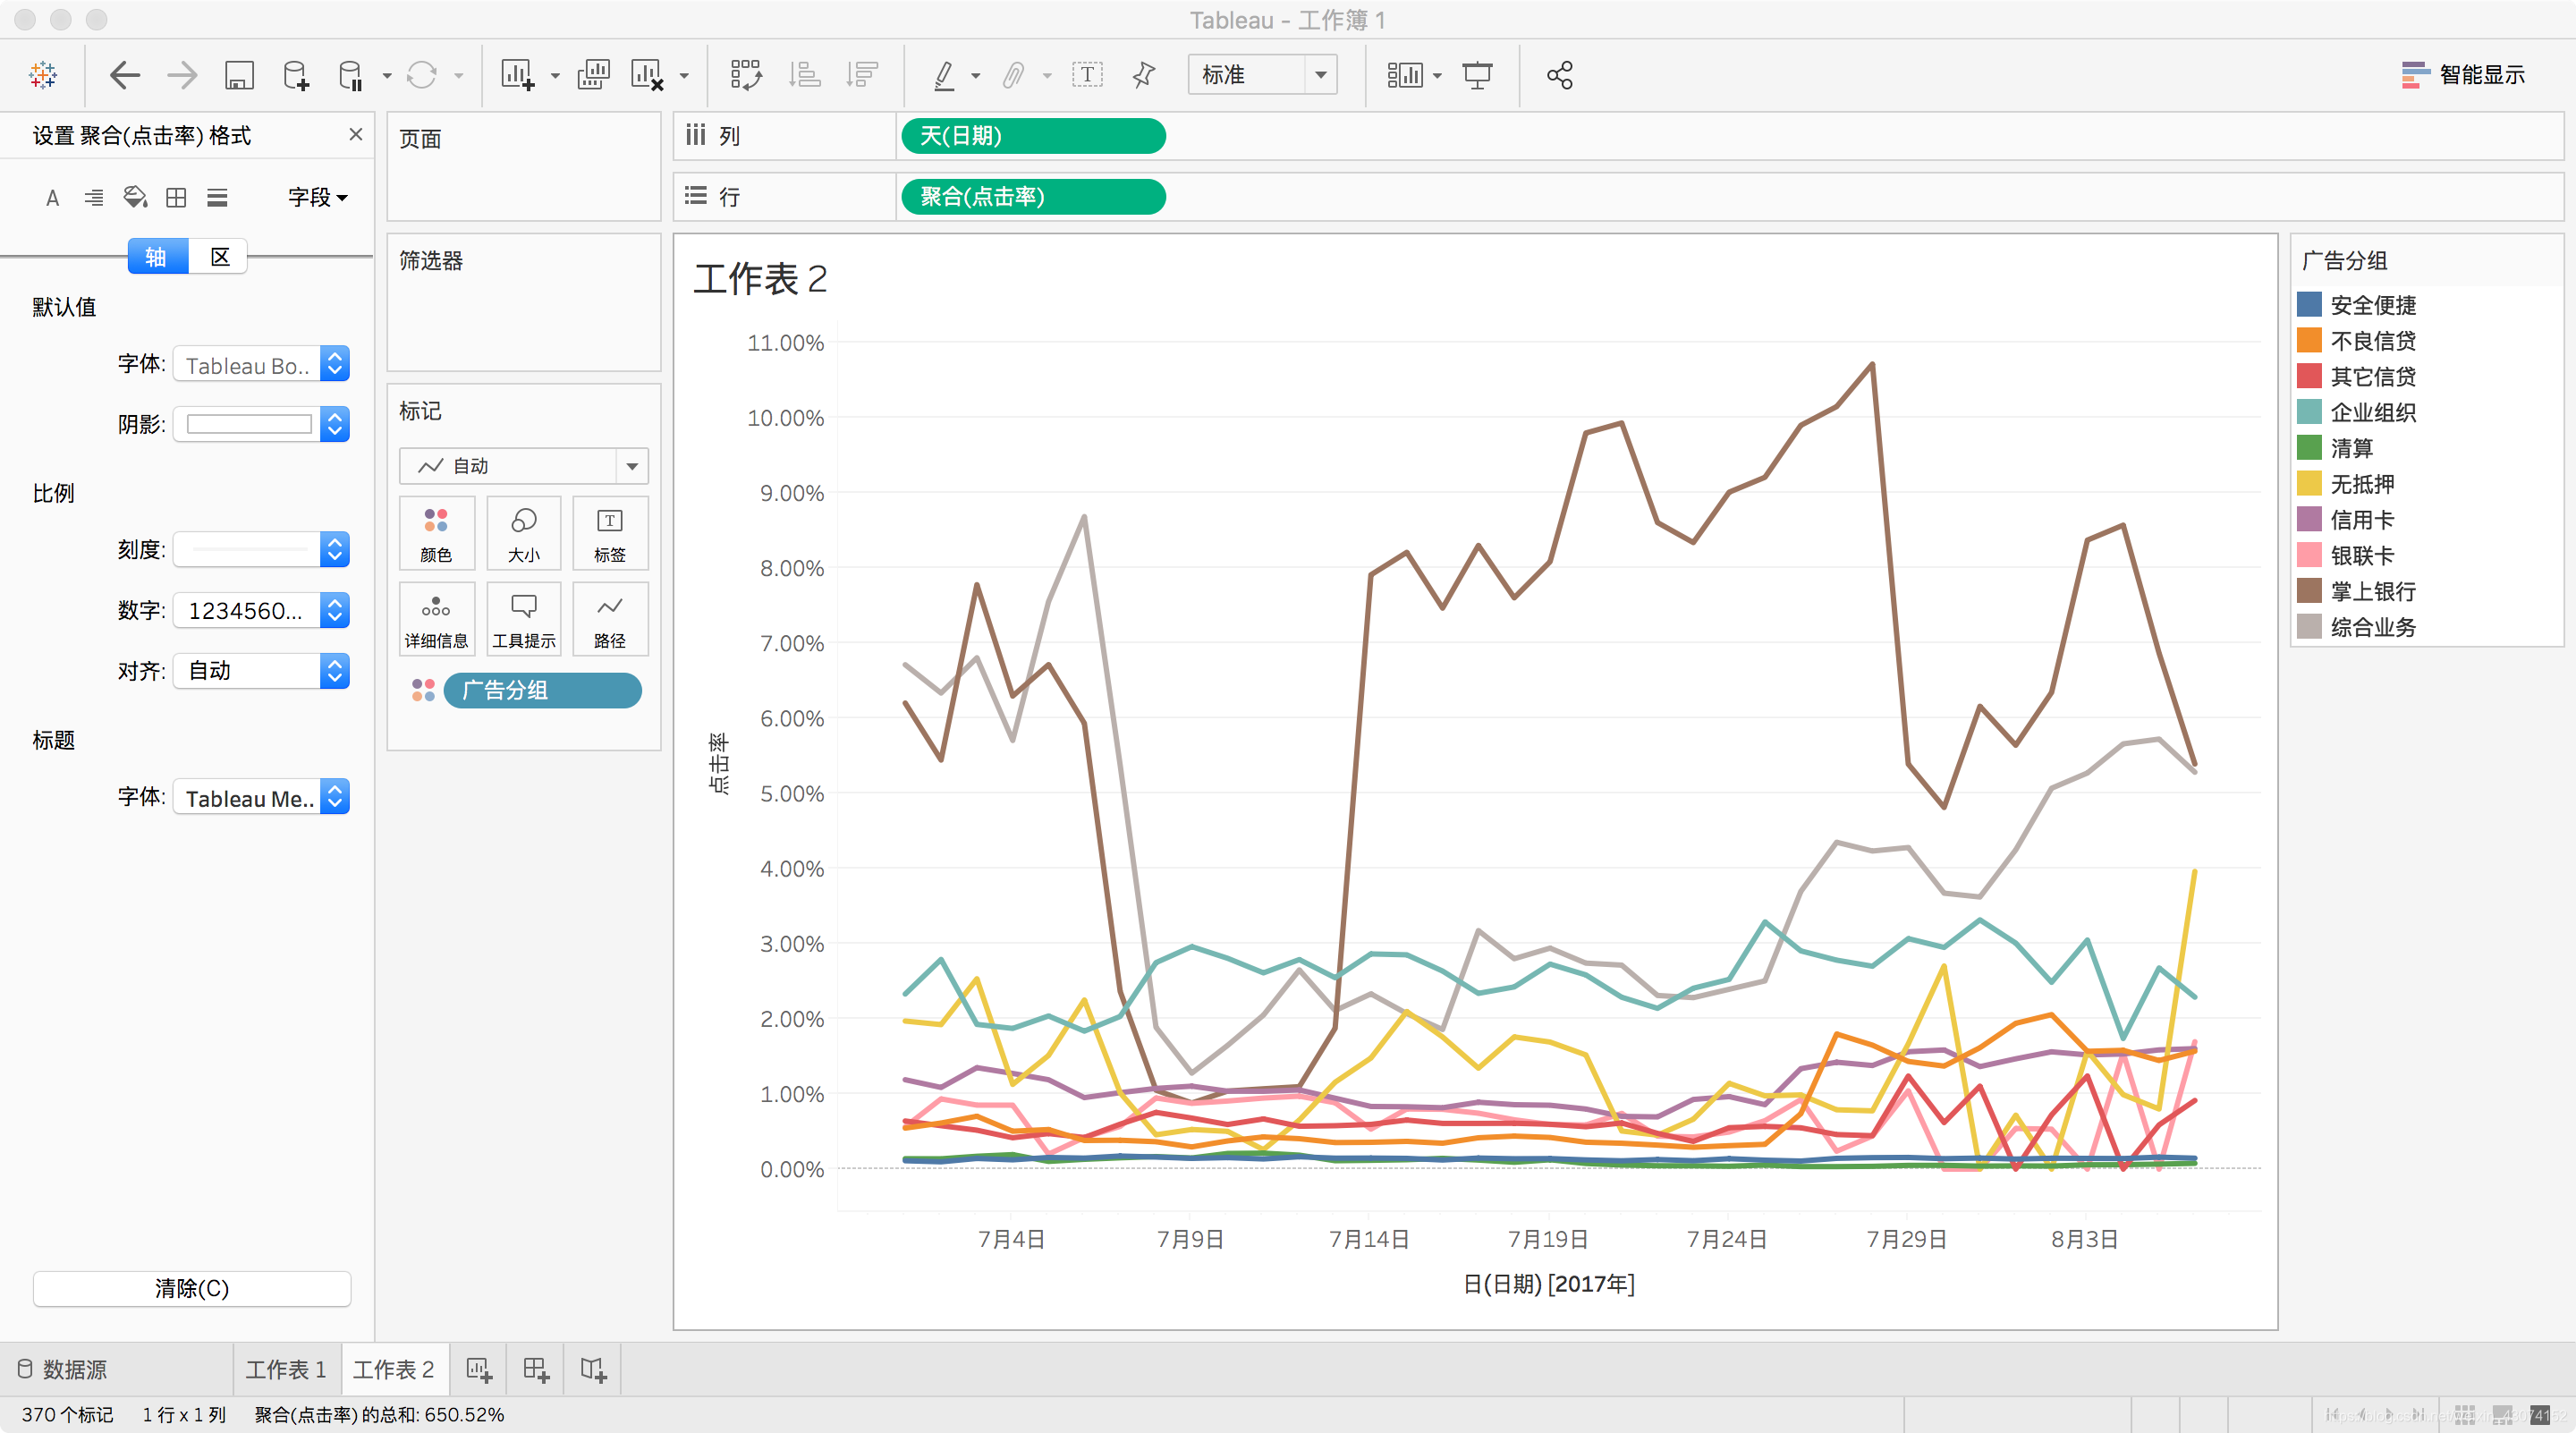This screenshot has width=2576, height=1433.
Task: Switch to the 工作表 1 tab
Action: coord(286,1369)
